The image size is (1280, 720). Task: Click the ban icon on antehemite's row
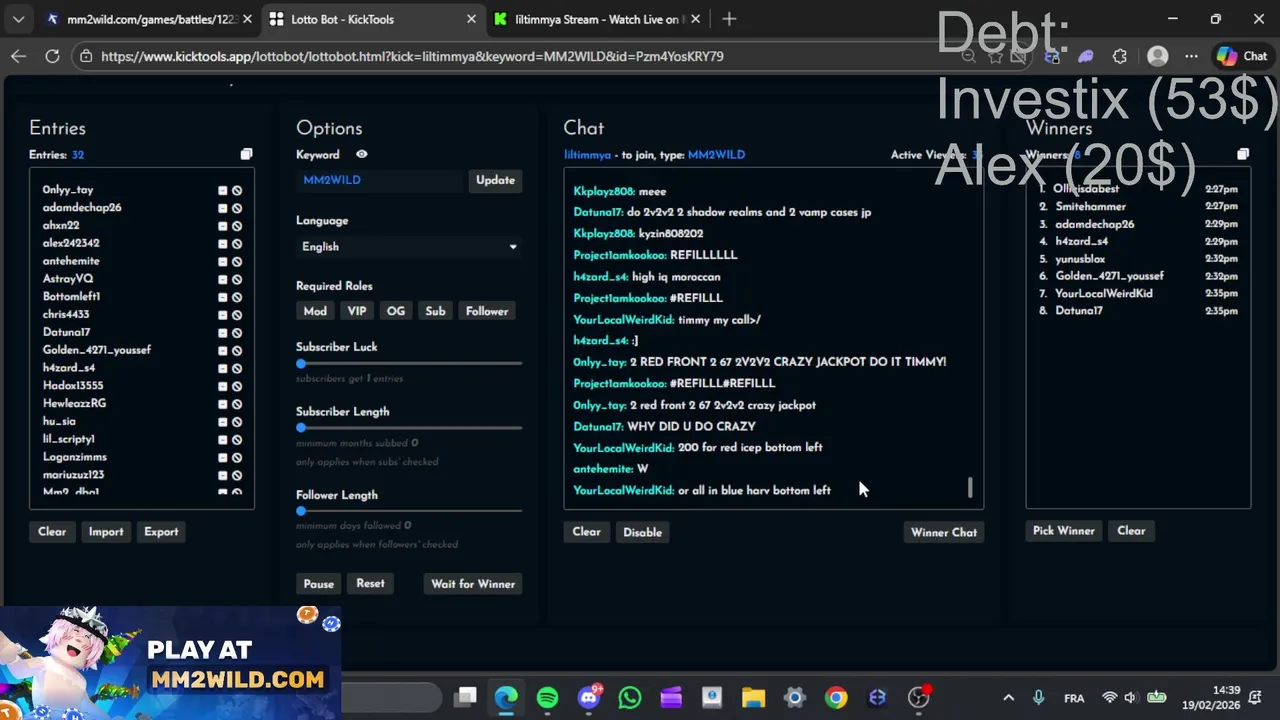237,261
